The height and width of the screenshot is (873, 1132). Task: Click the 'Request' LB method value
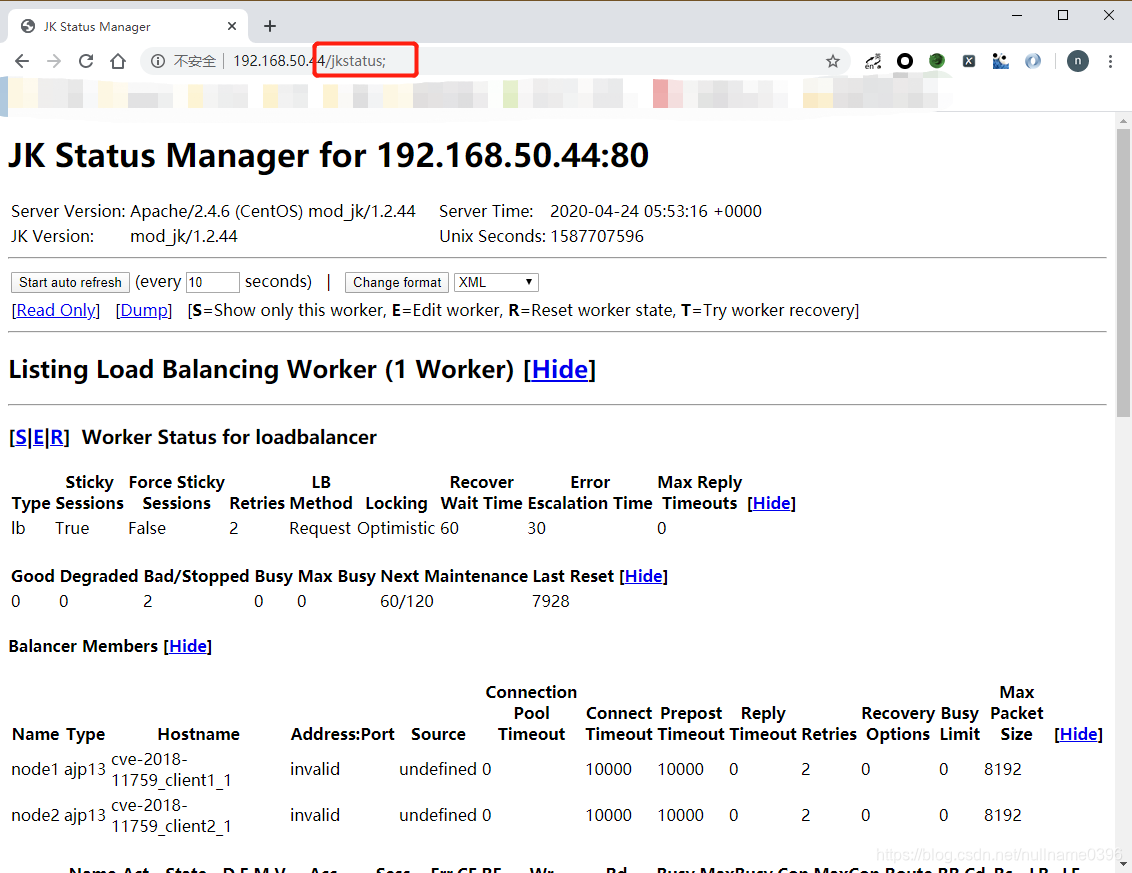coord(320,529)
